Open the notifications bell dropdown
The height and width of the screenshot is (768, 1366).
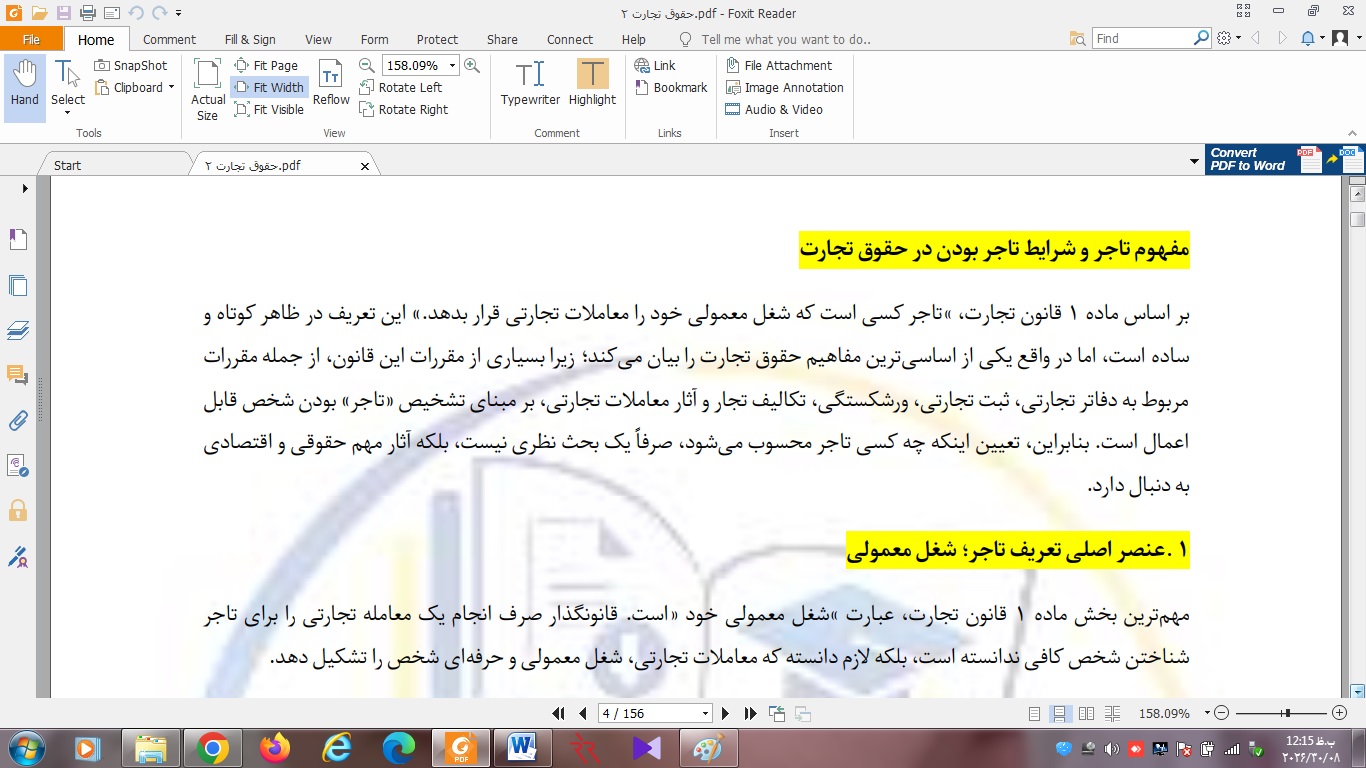click(x=1312, y=38)
